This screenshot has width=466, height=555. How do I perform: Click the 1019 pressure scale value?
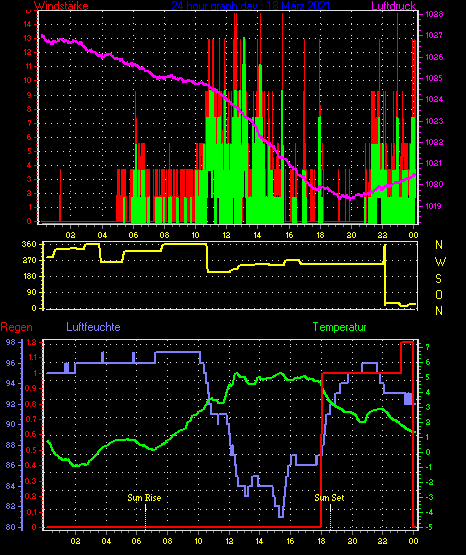[433, 206]
